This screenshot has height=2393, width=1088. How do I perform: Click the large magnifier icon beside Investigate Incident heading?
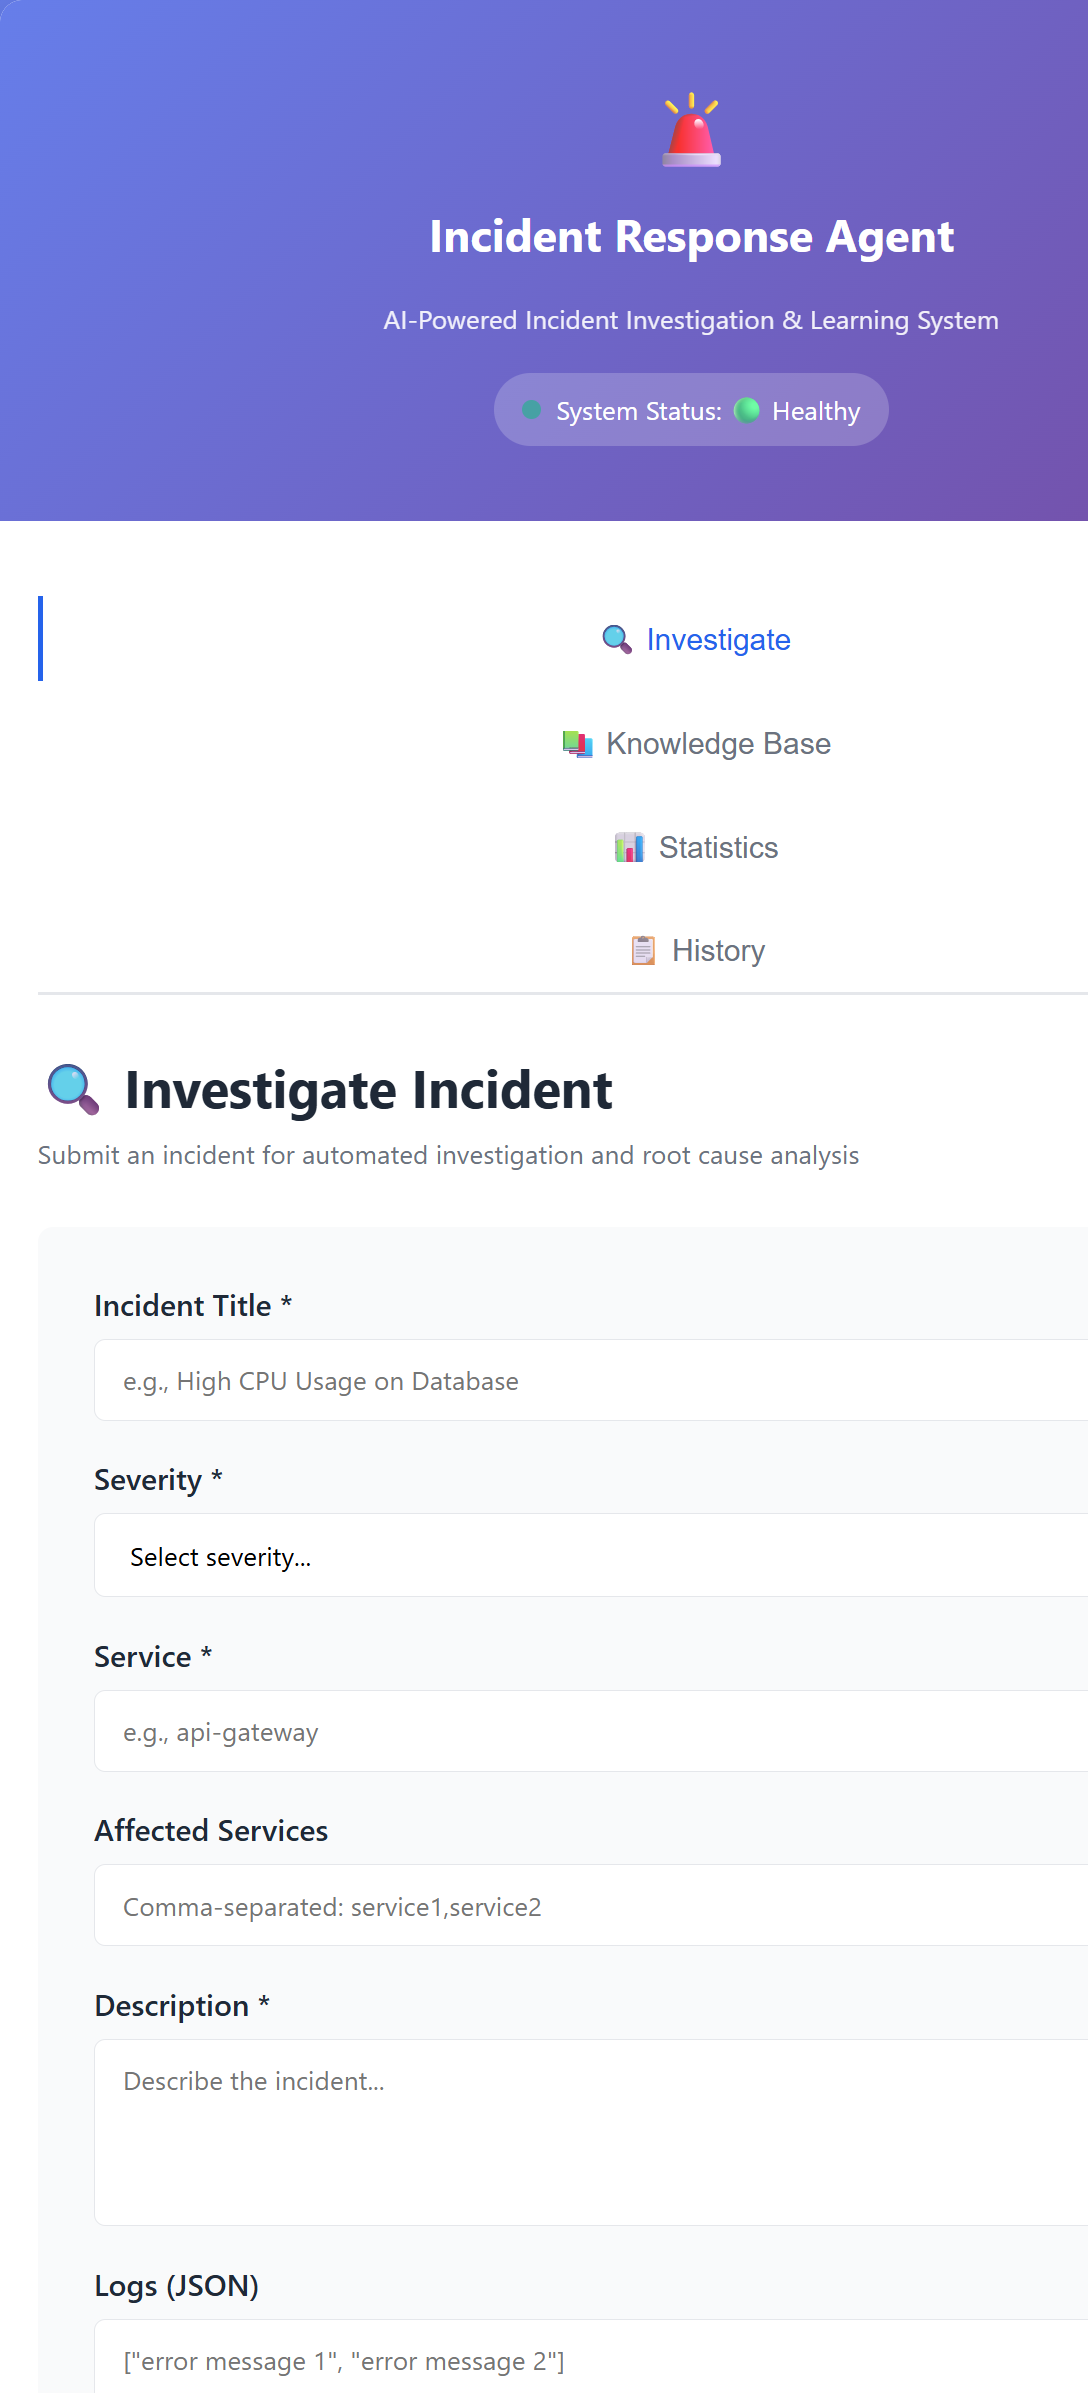click(74, 1090)
